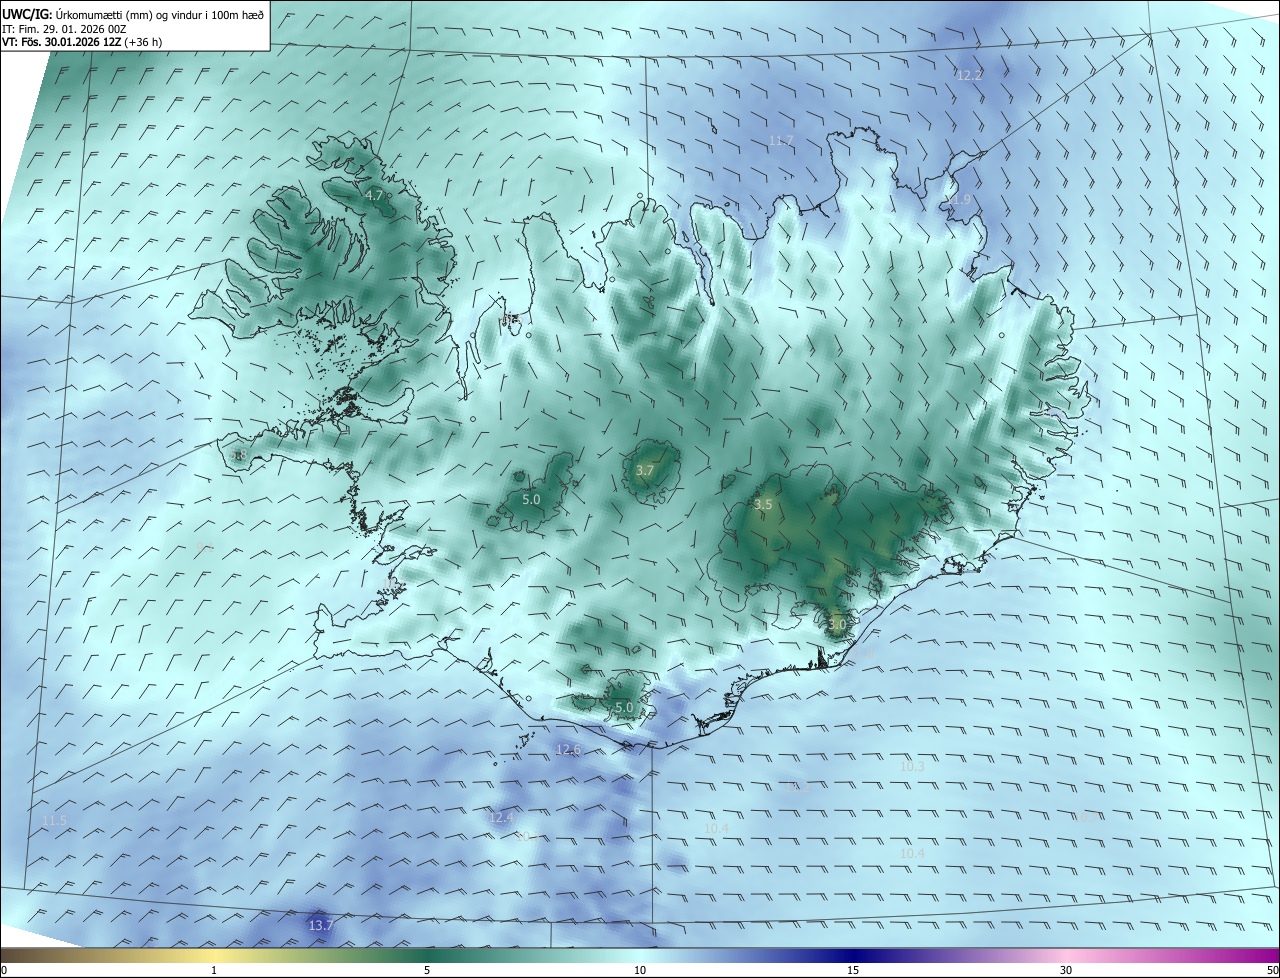Viewport: 1280px width, 978px height.
Task: Click the 3.7 value on the glacier
Action: coord(645,470)
